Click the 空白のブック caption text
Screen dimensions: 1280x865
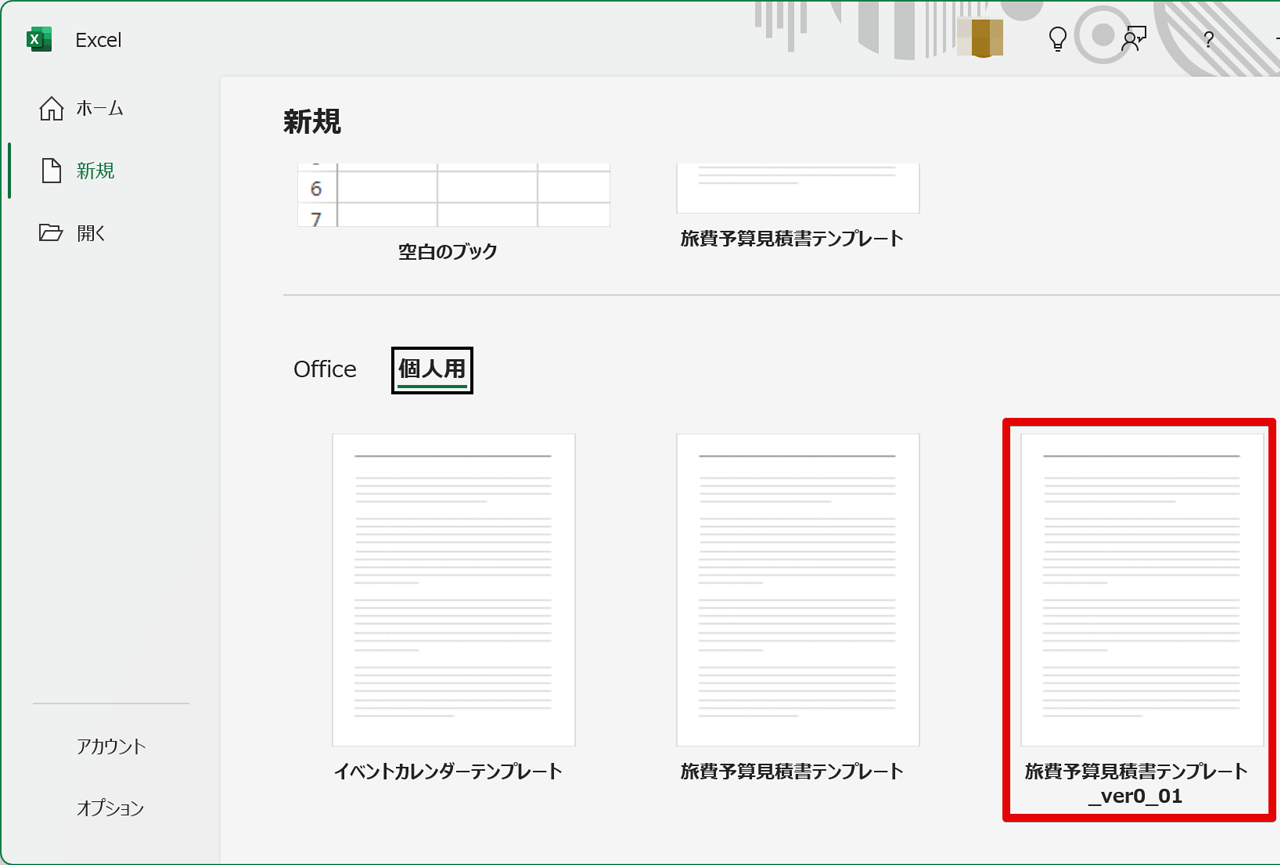coord(447,252)
